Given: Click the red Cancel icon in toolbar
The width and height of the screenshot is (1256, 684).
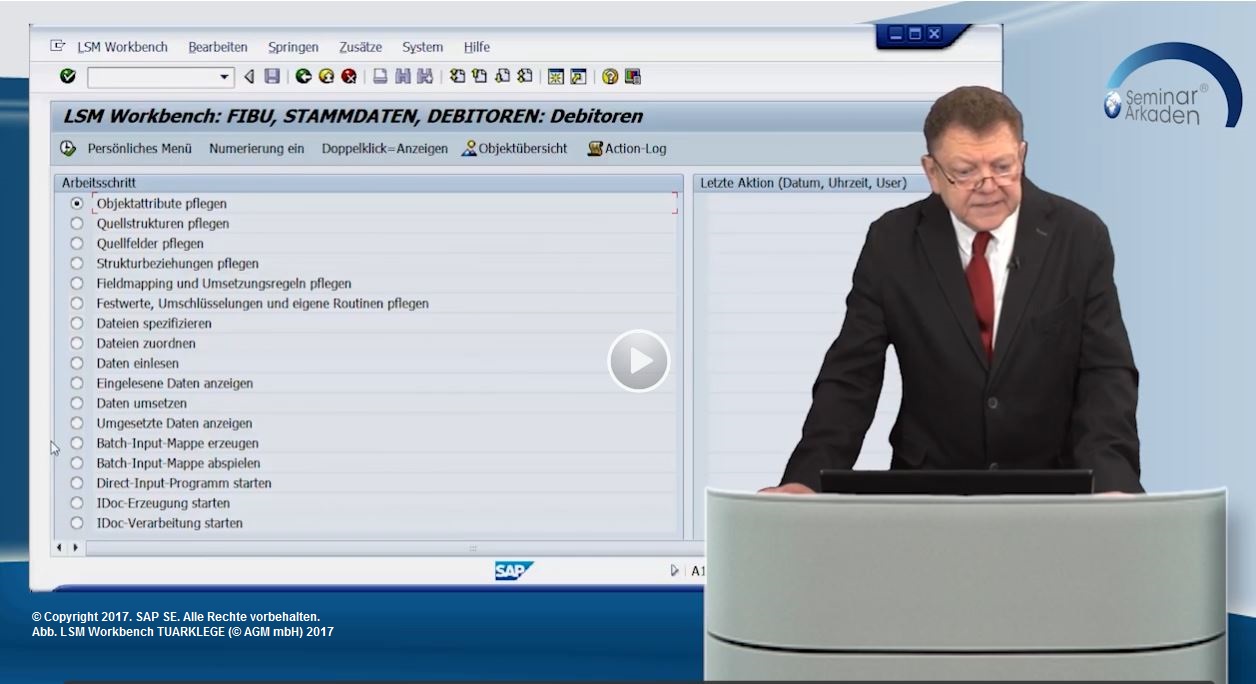Looking at the screenshot, I should 348,76.
